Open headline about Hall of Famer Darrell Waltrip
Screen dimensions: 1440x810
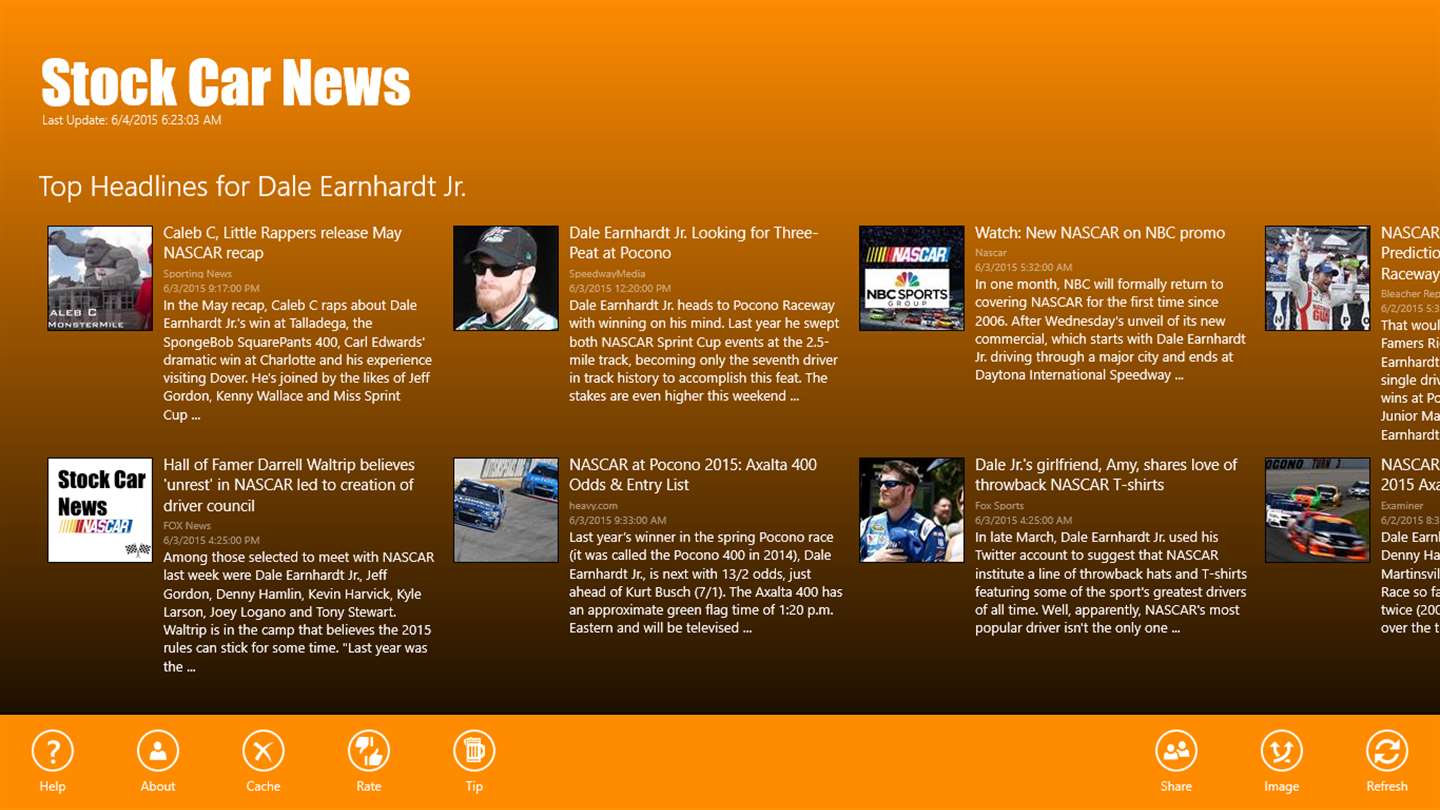289,485
